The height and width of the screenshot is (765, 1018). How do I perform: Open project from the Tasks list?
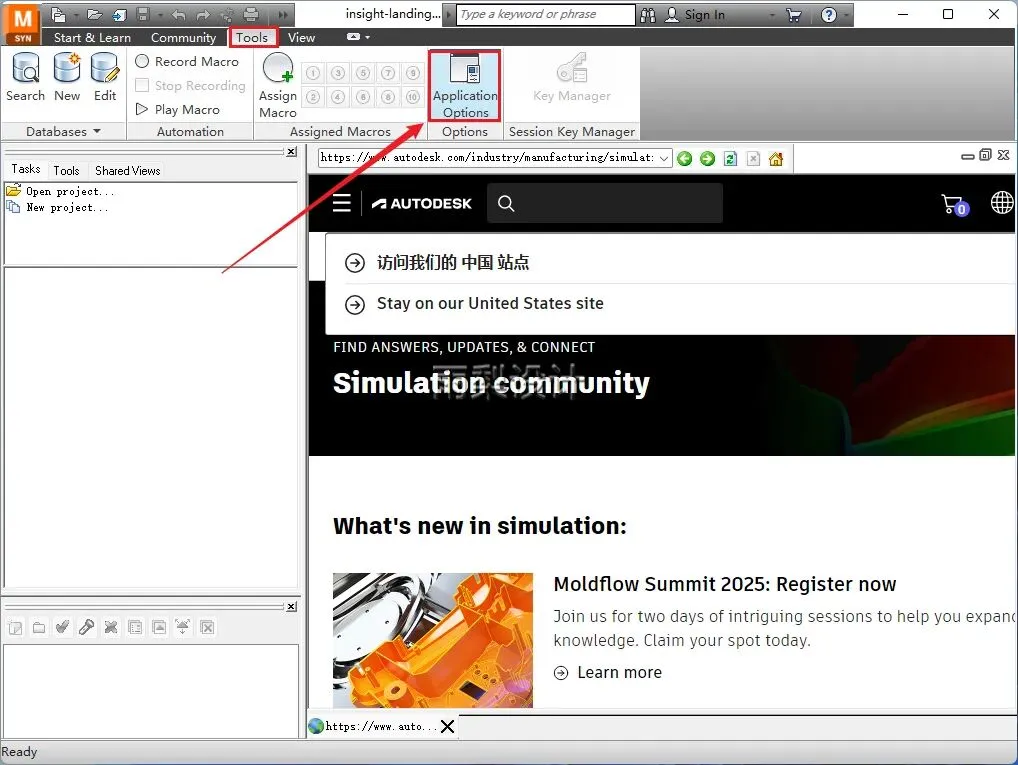(x=60, y=191)
